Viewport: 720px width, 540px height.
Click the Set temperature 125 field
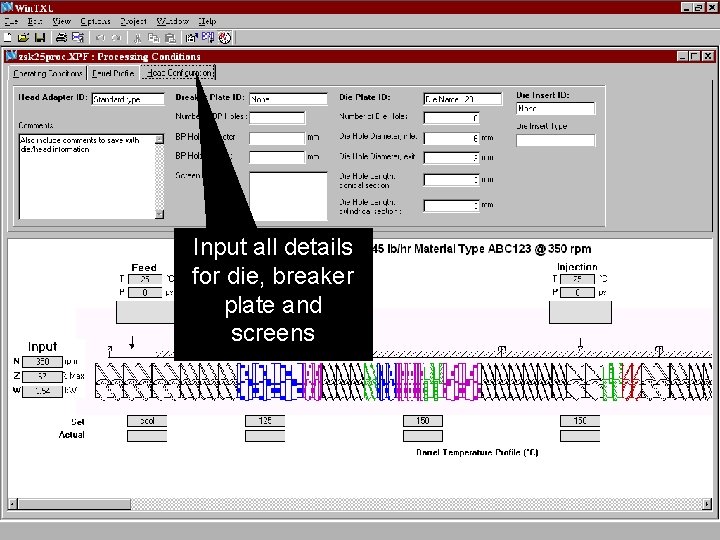tap(265, 421)
